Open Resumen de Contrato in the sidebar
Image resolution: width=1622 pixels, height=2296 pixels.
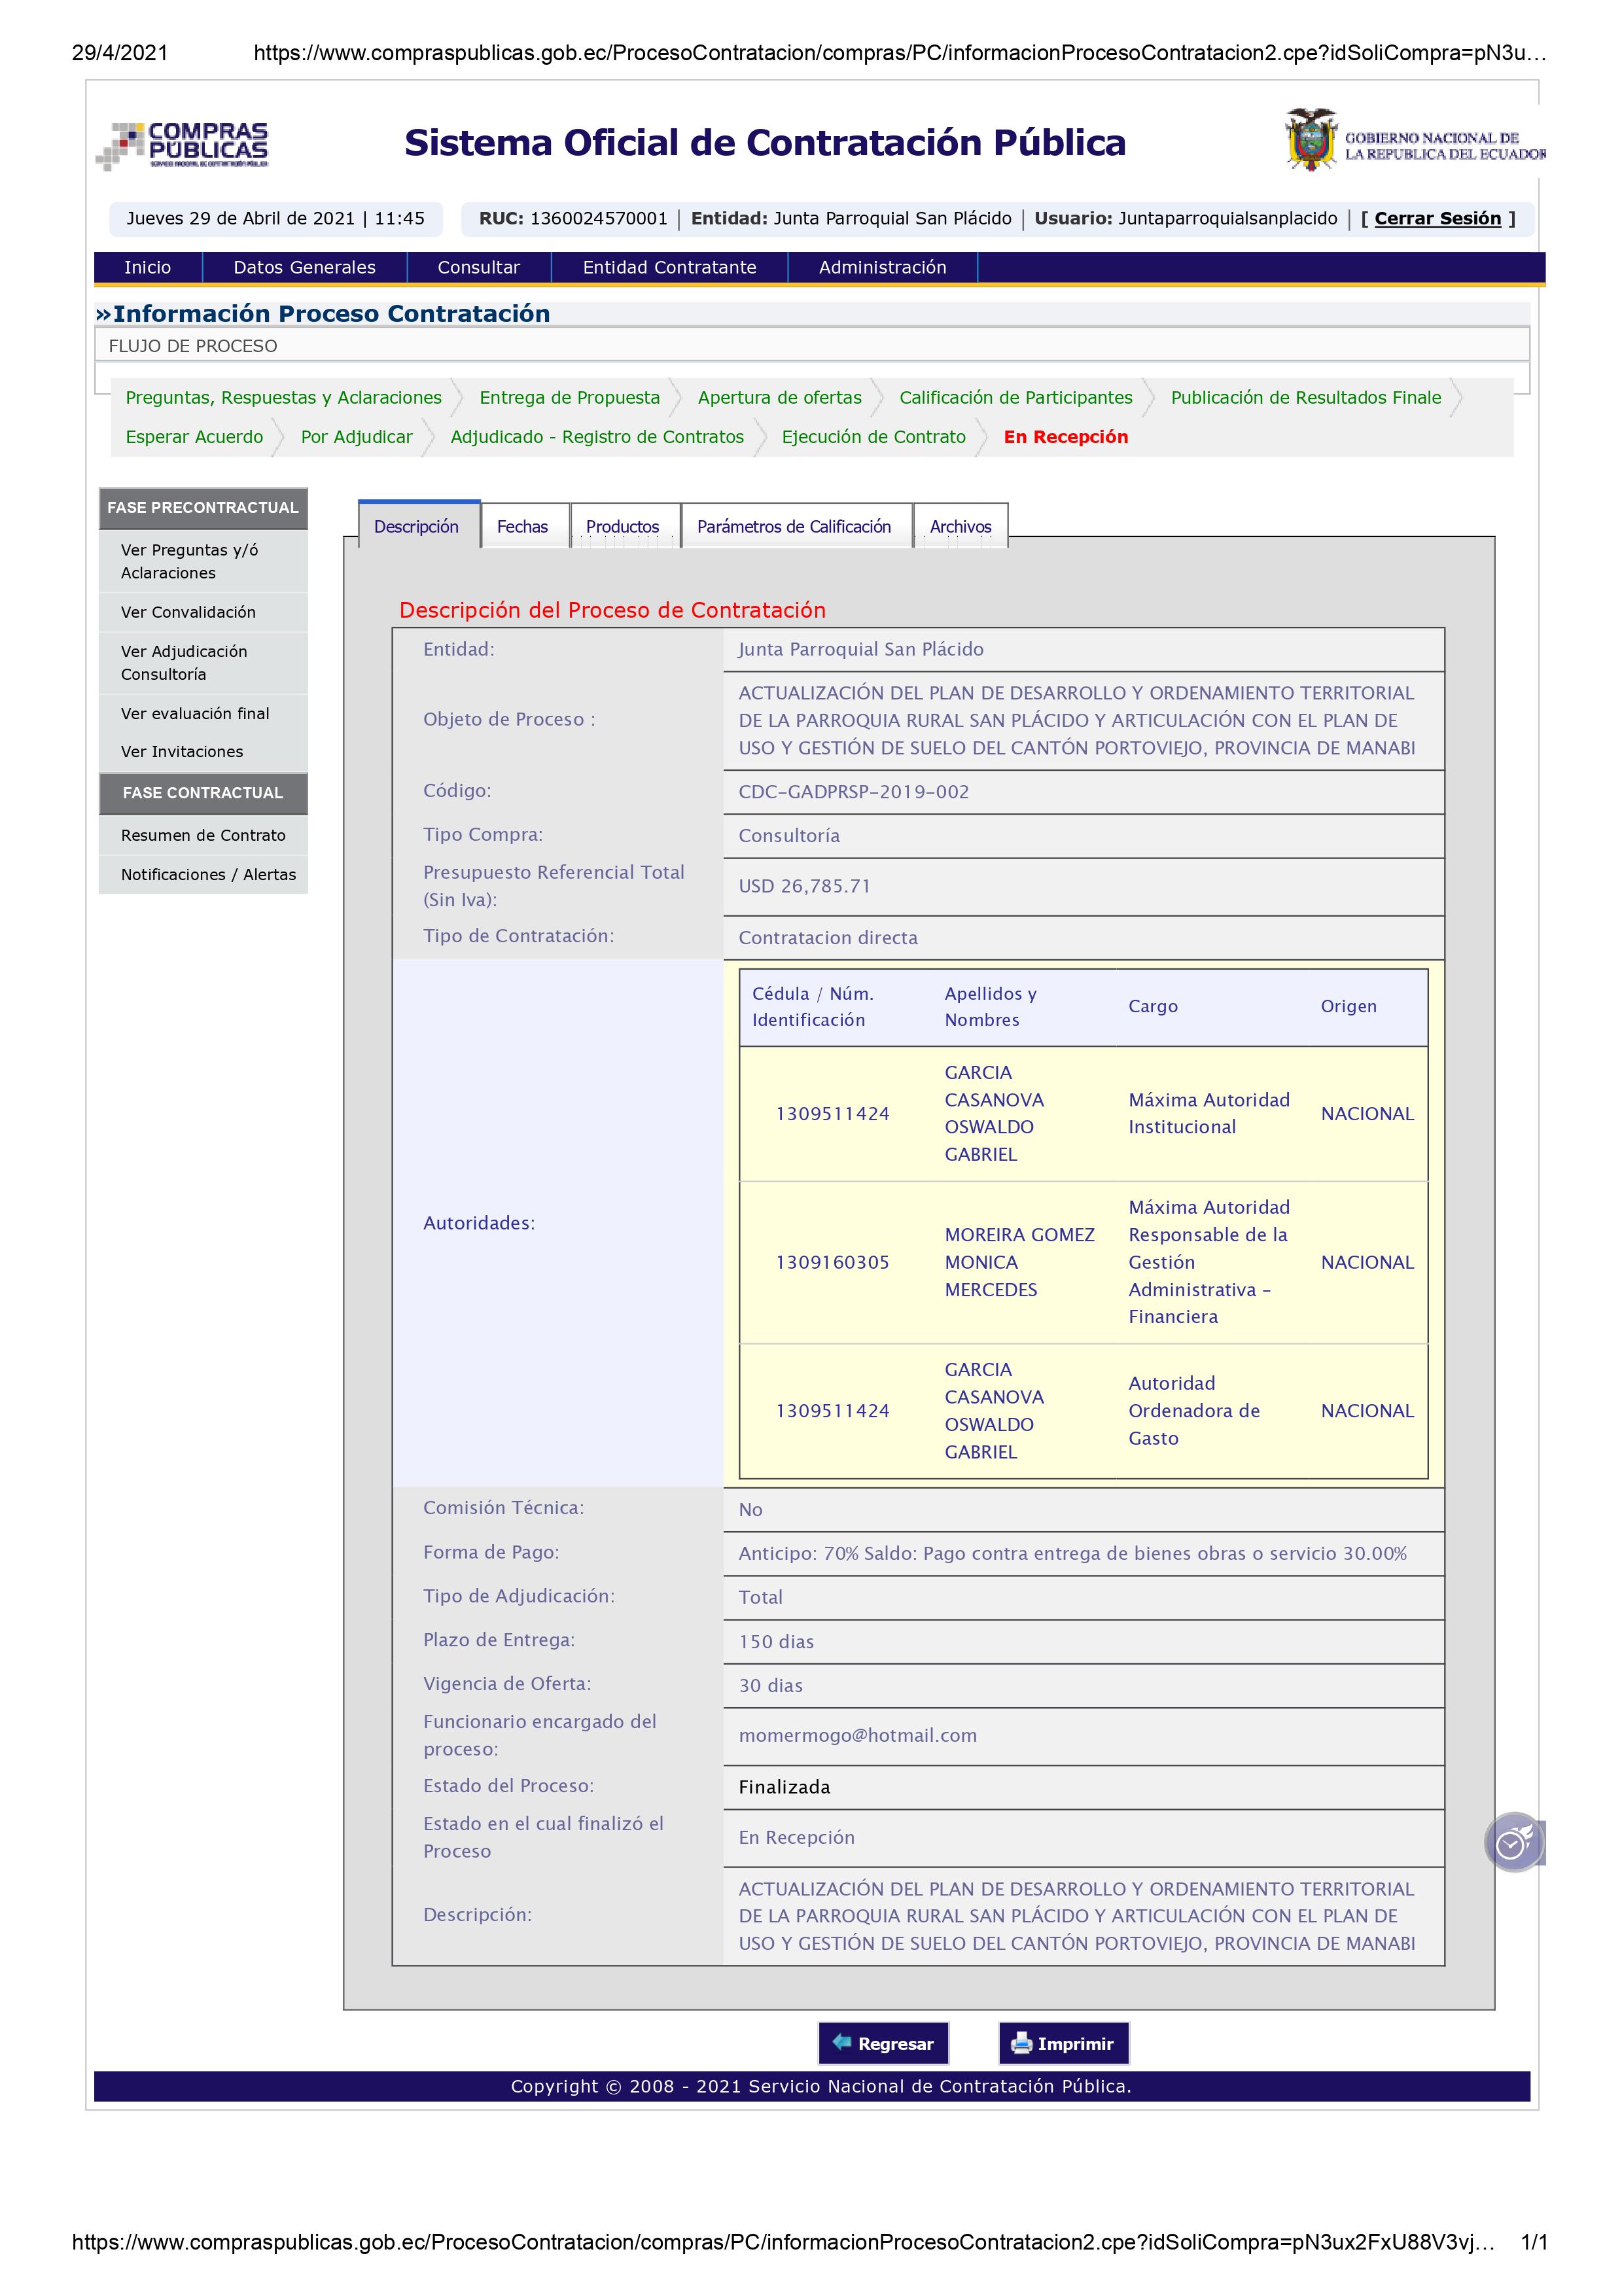click(203, 835)
